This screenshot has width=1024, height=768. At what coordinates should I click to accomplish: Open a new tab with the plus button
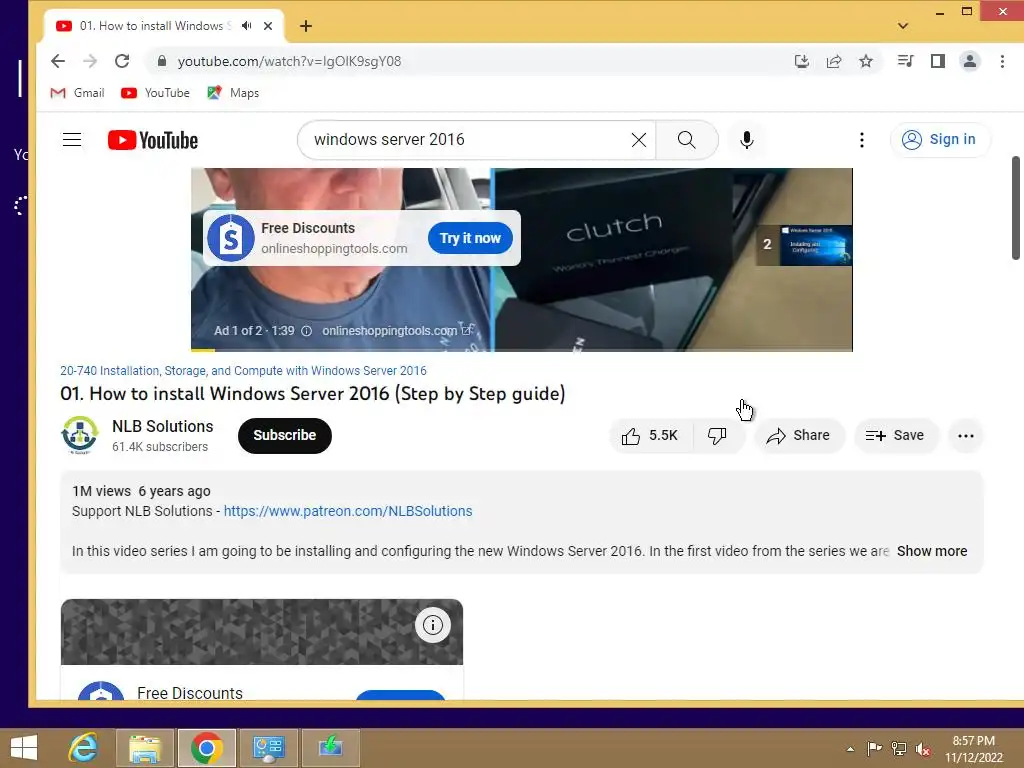click(x=306, y=26)
